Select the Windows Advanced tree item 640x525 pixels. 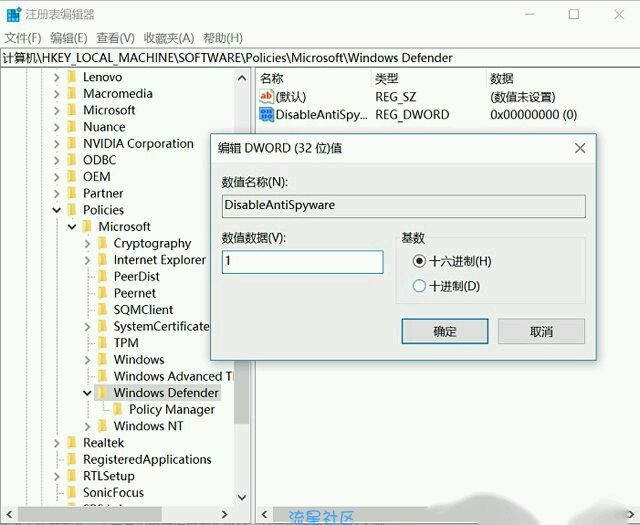pos(173,376)
